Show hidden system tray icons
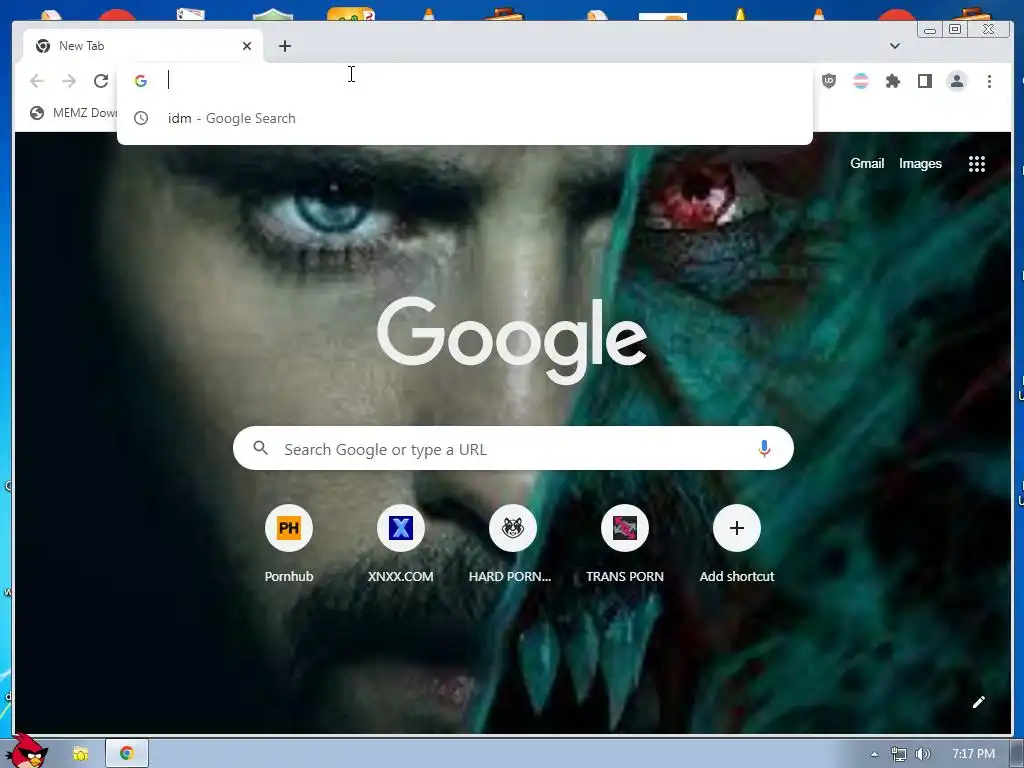The width and height of the screenshot is (1024, 768). (874, 754)
